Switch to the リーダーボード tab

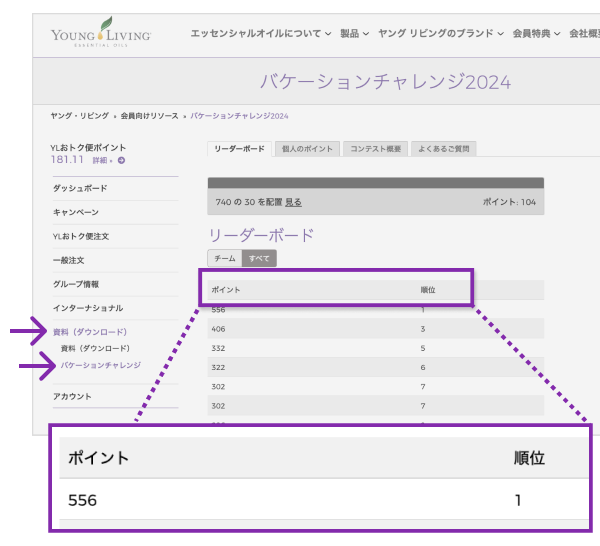(x=238, y=149)
